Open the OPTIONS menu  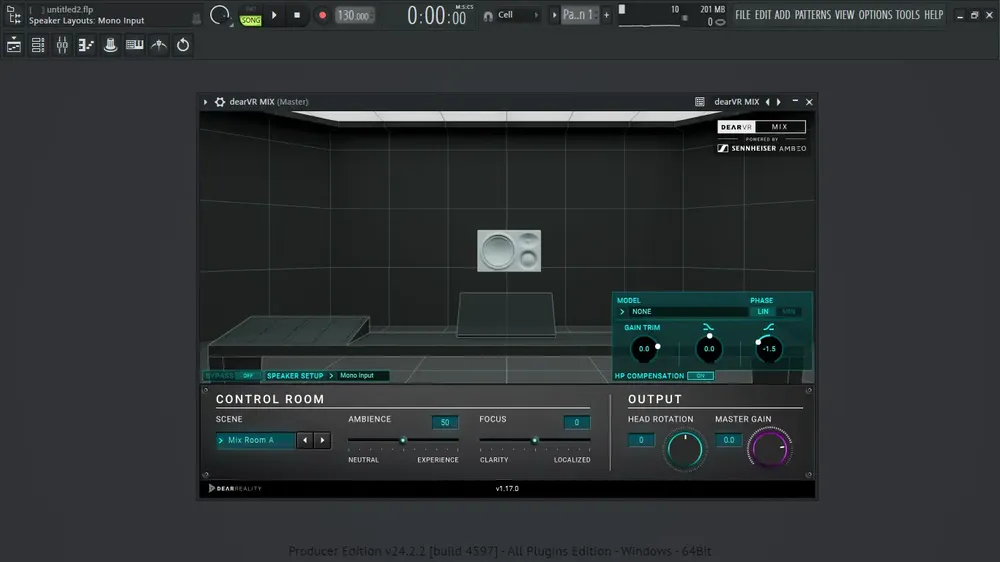(x=875, y=15)
